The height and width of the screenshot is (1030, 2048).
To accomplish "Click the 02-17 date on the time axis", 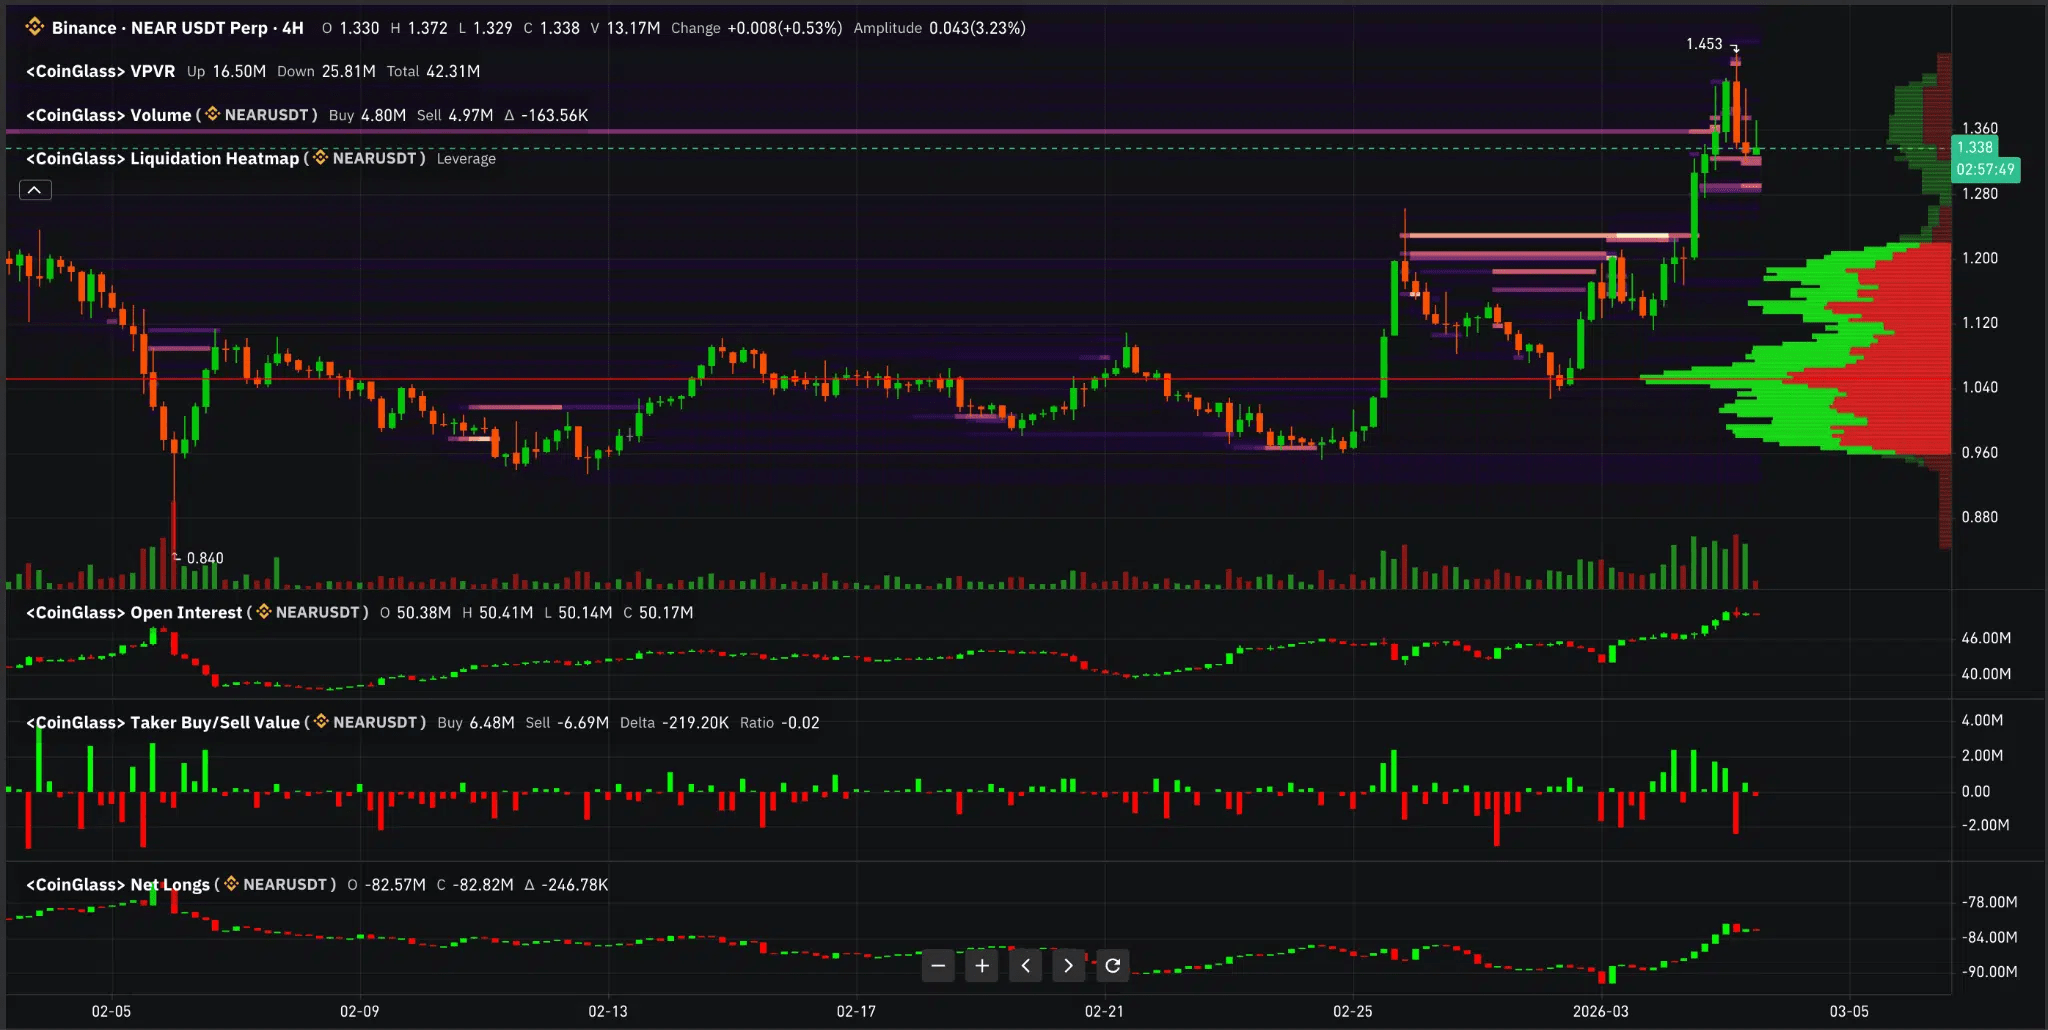I will (856, 1011).
